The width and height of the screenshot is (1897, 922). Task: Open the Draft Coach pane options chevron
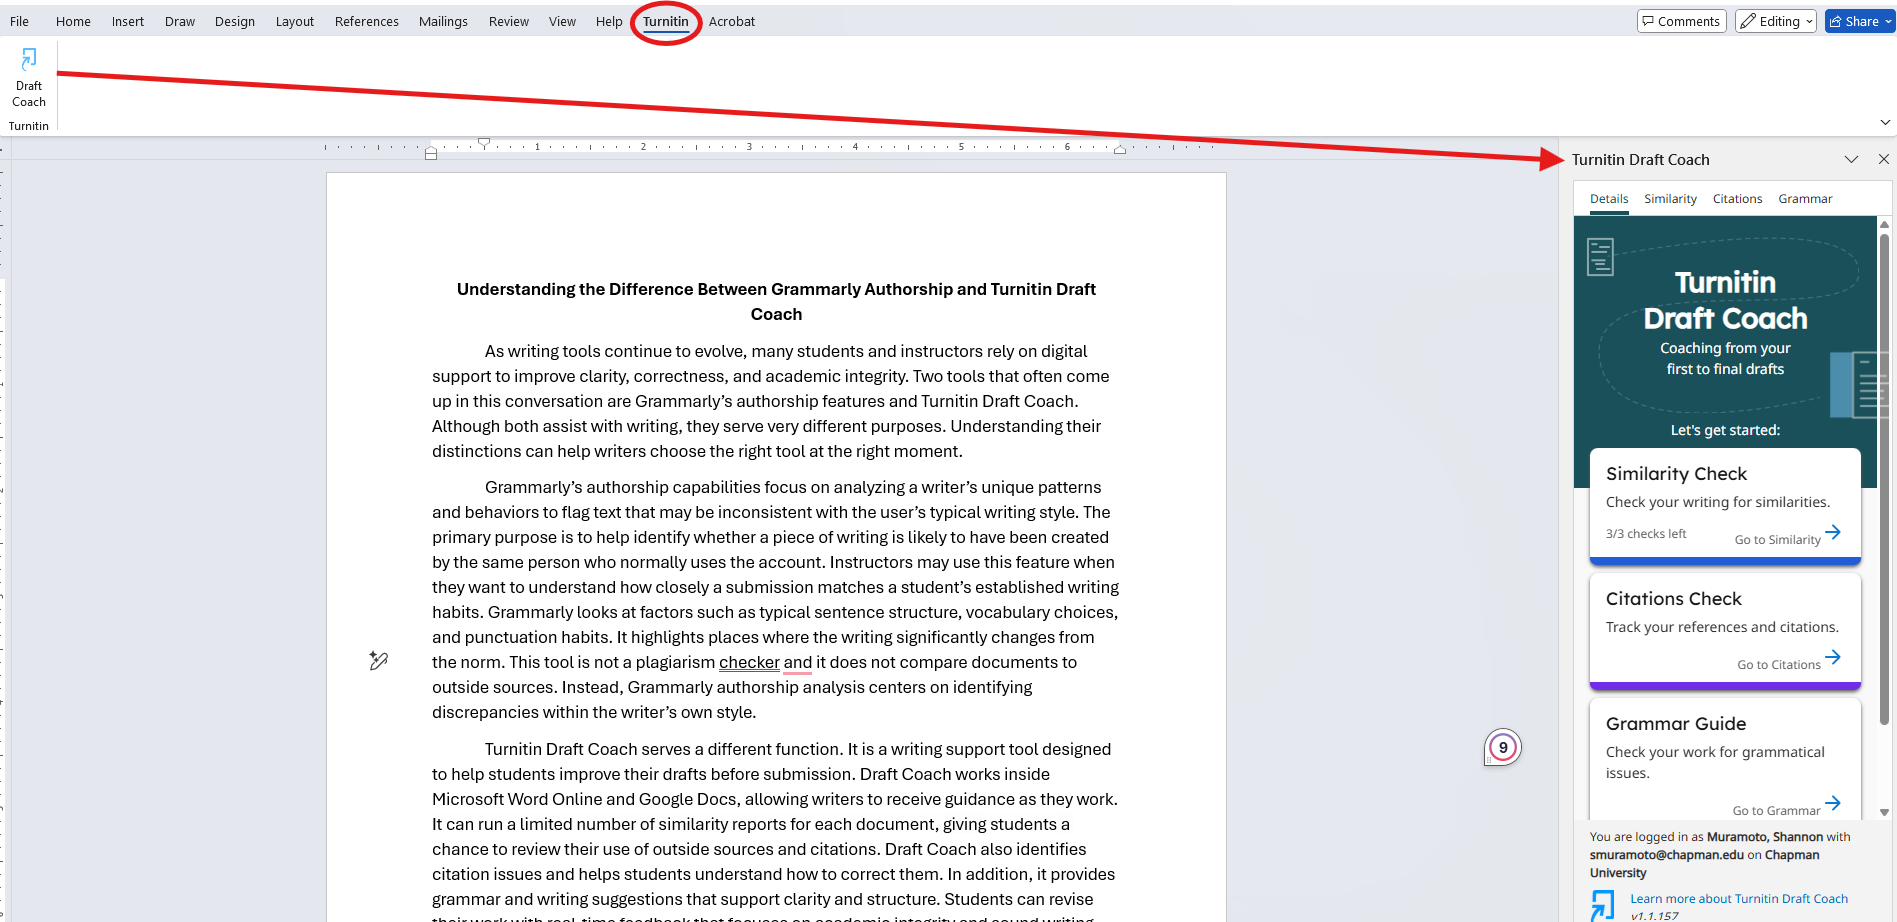[x=1851, y=159]
